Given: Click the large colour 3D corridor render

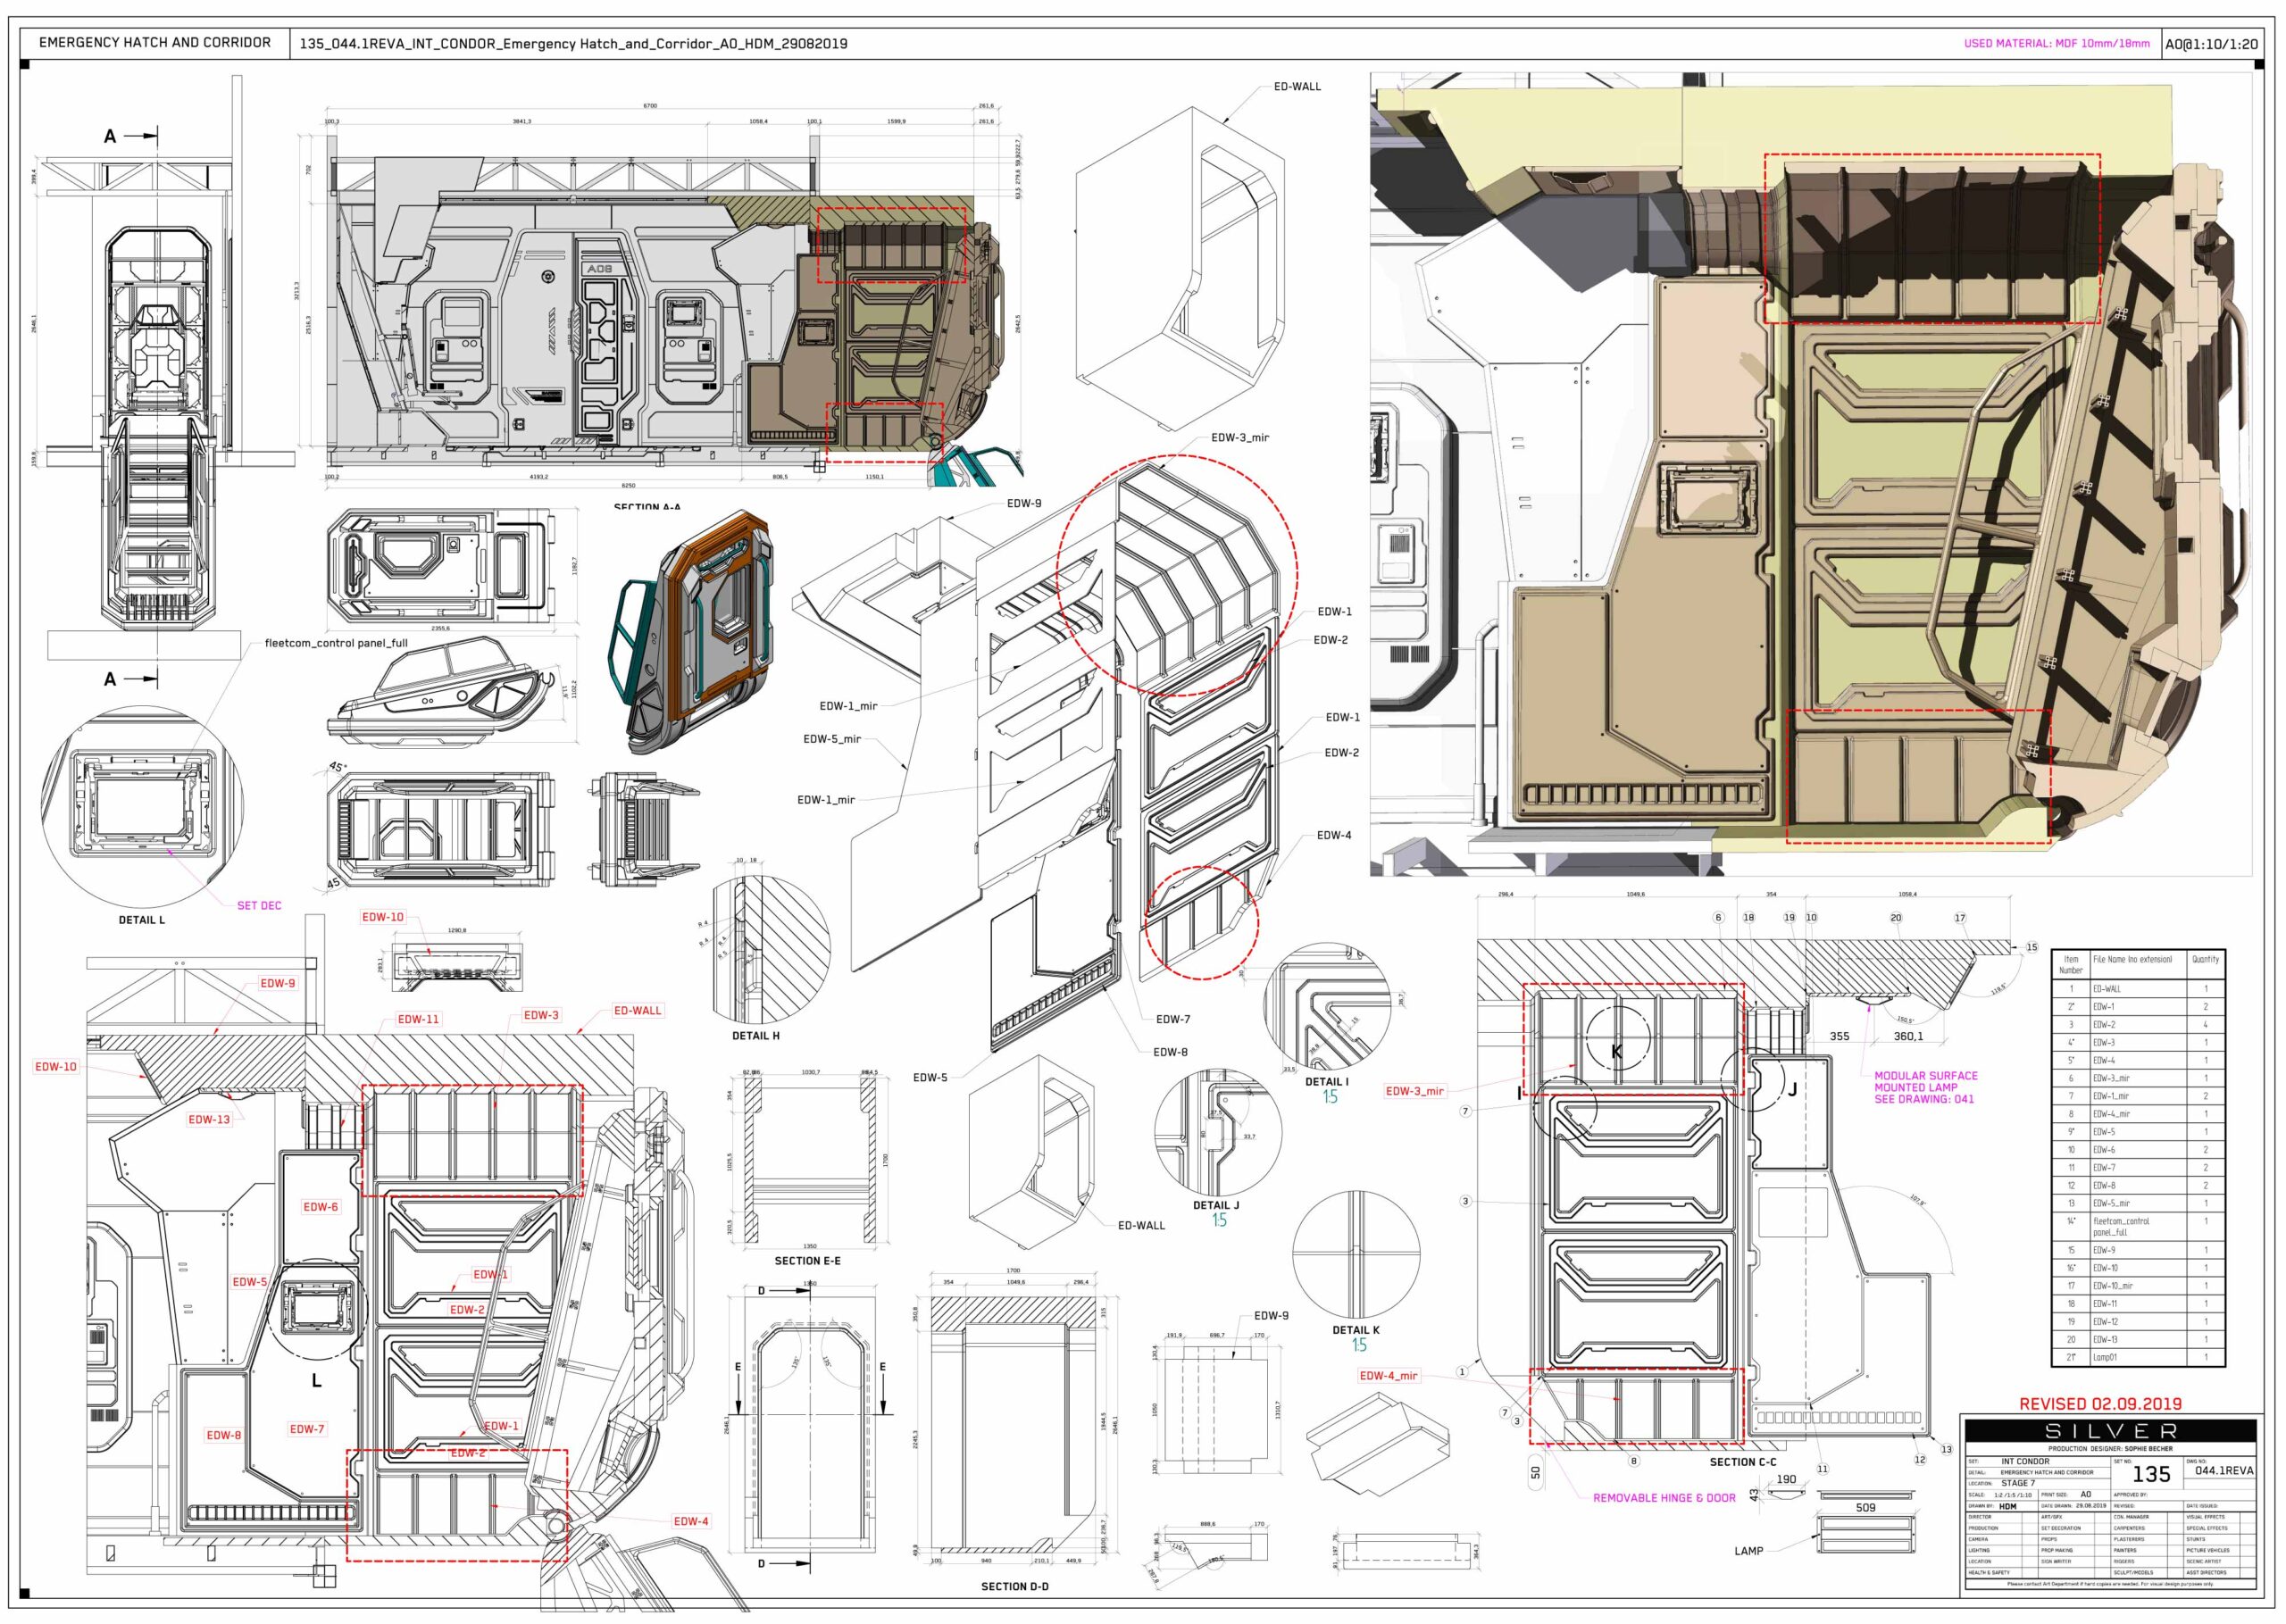Looking at the screenshot, I should pos(1810,474).
